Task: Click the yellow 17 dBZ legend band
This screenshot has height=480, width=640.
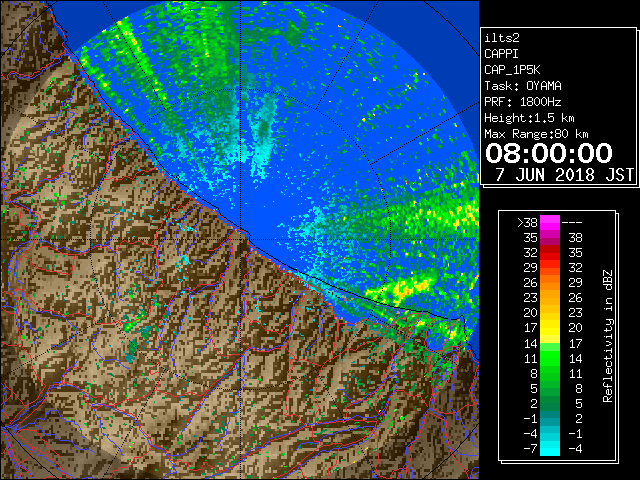Action: pos(550,328)
